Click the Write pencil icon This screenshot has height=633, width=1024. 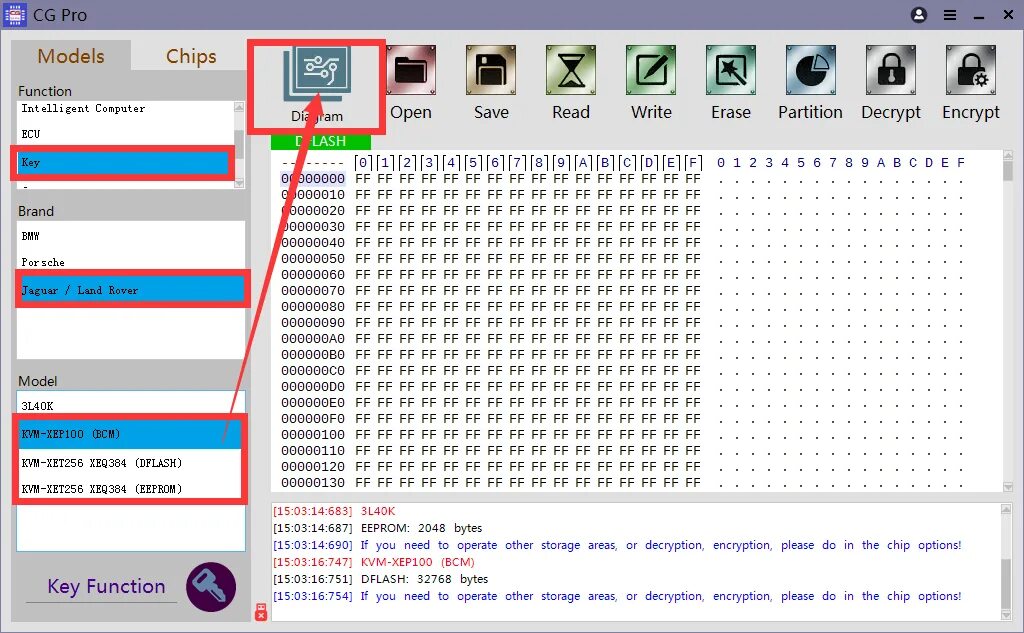[x=651, y=70]
